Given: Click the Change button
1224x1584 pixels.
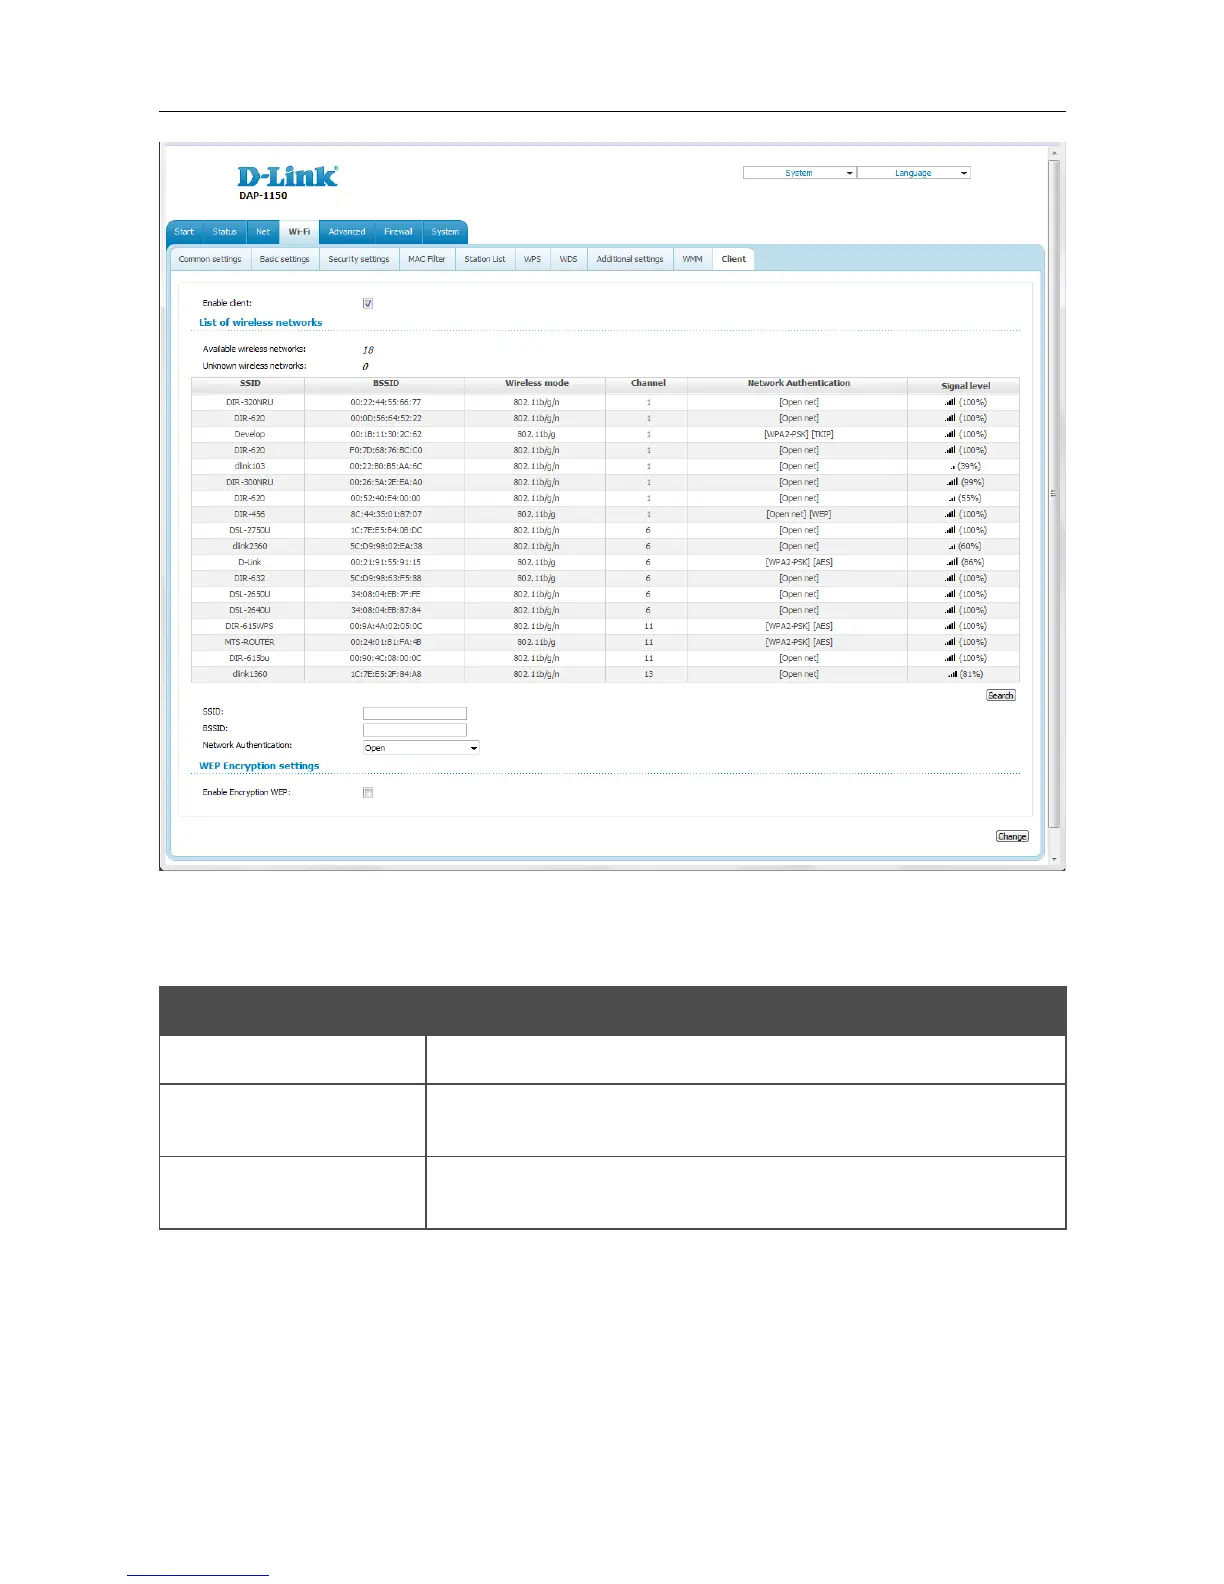Looking at the screenshot, I should point(1011,836).
